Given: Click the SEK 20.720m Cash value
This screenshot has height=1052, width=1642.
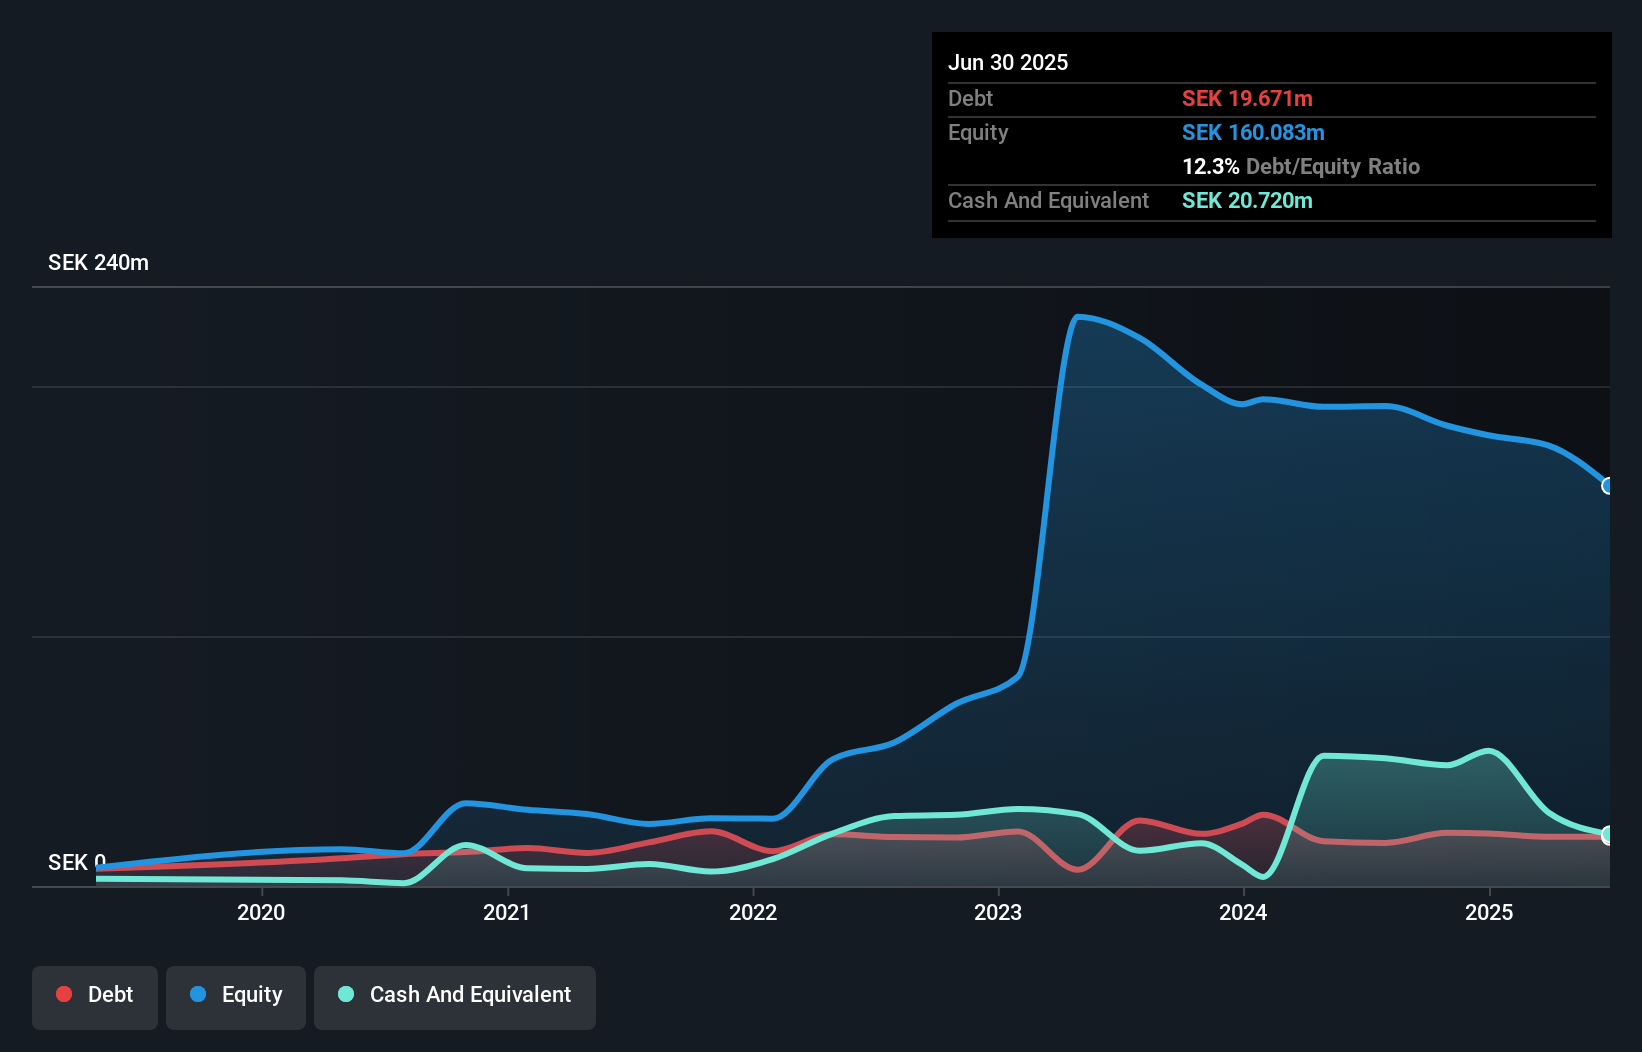Looking at the screenshot, I should click(x=1246, y=200).
